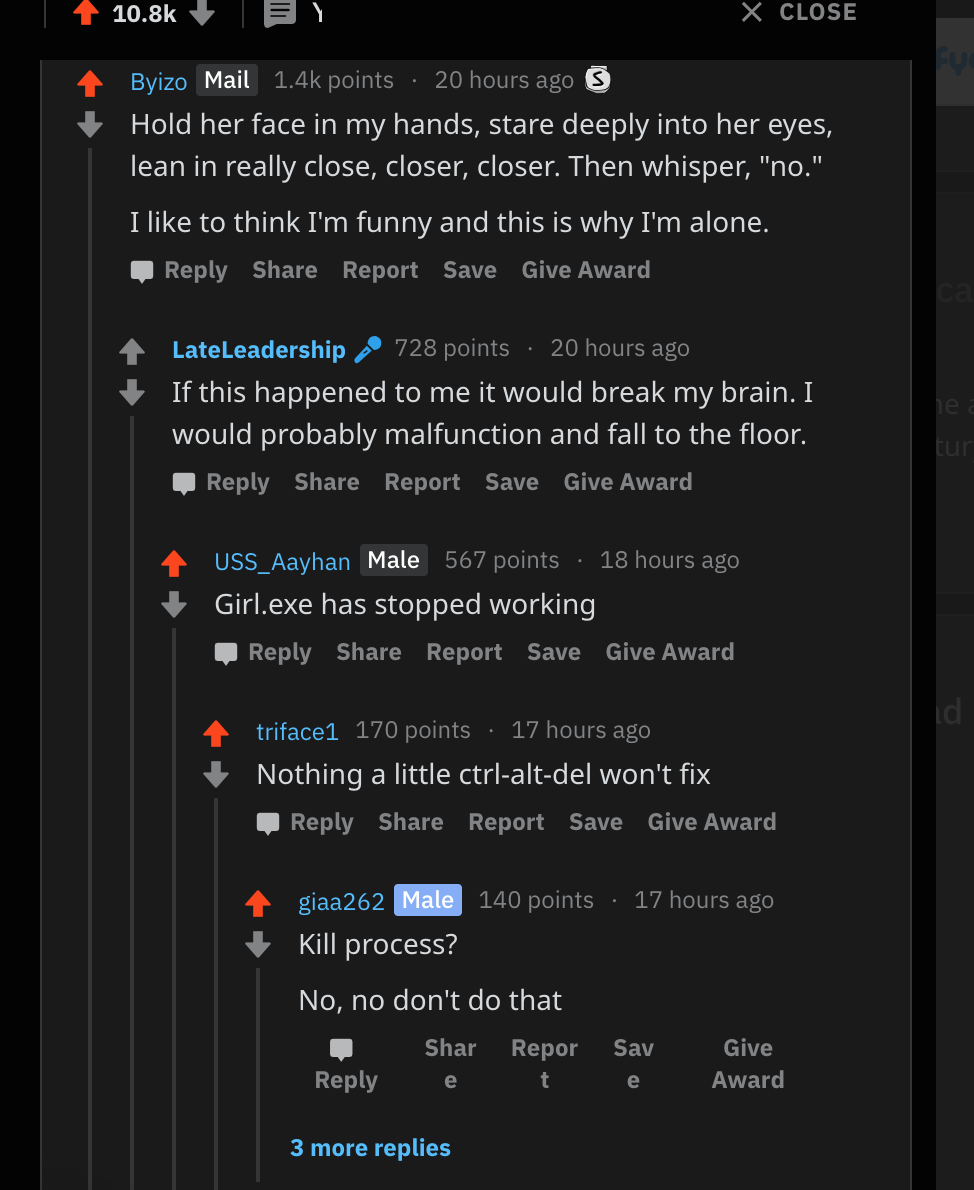
Task: Reply to Girl.exe has stopped working comment
Action: point(263,653)
